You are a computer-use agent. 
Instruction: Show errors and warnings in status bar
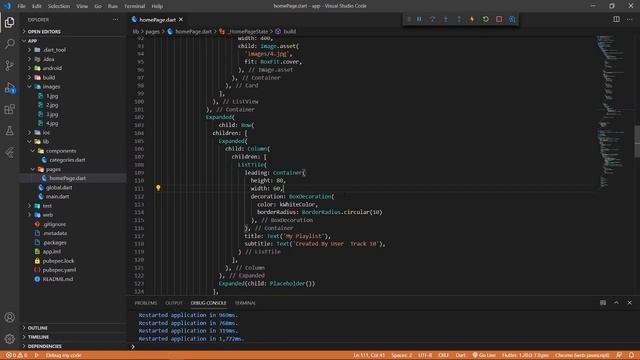(x=16, y=355)
